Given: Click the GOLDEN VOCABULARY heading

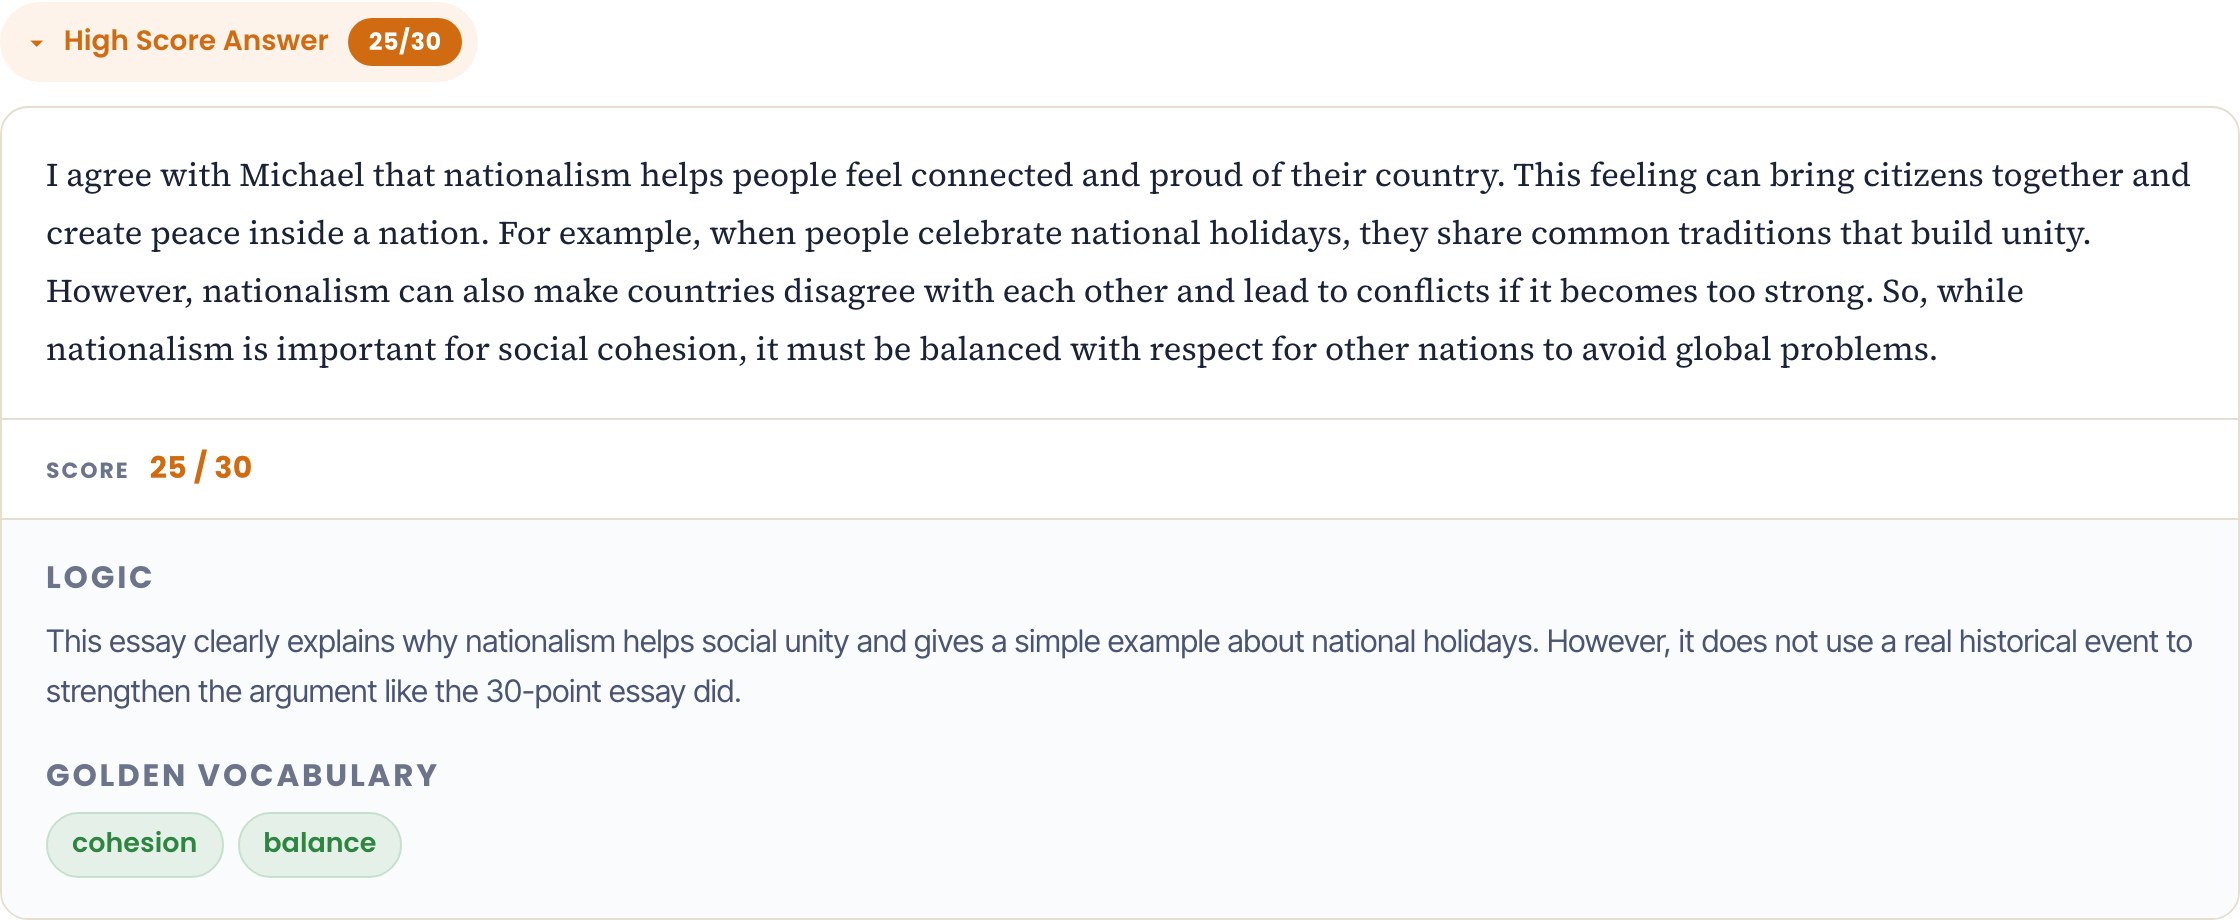Looking at the screenshot, I should pos(242,775).
